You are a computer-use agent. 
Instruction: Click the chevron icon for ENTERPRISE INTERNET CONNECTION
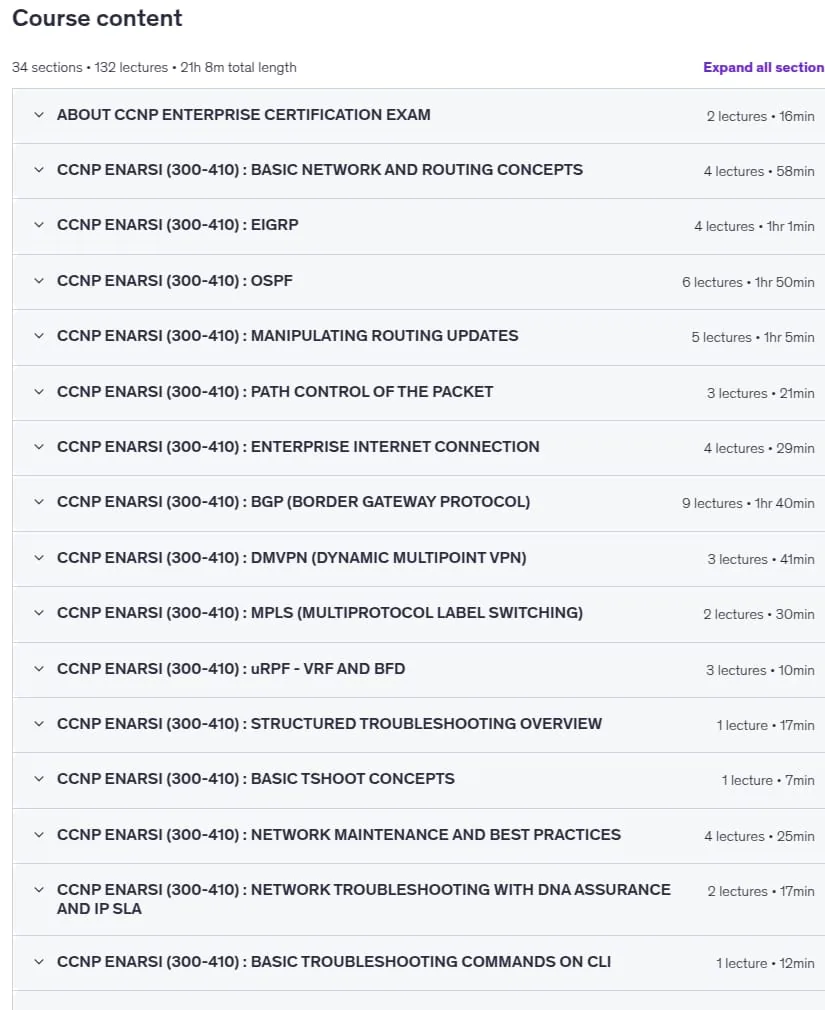(x=39, y=447)
